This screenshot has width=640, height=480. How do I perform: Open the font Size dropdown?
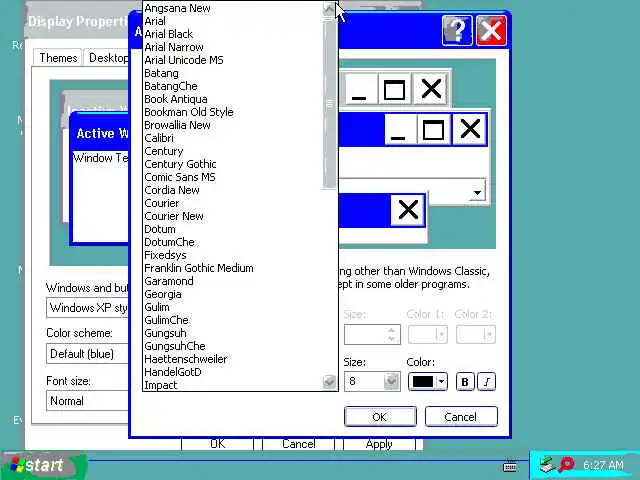pyautogui.click(x=391, y=382)
